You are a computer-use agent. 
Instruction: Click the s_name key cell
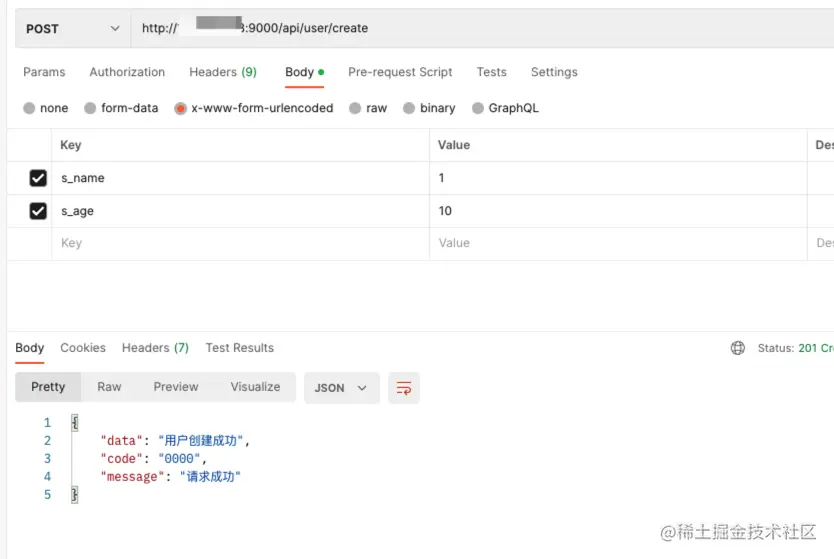tap(240, 178)
